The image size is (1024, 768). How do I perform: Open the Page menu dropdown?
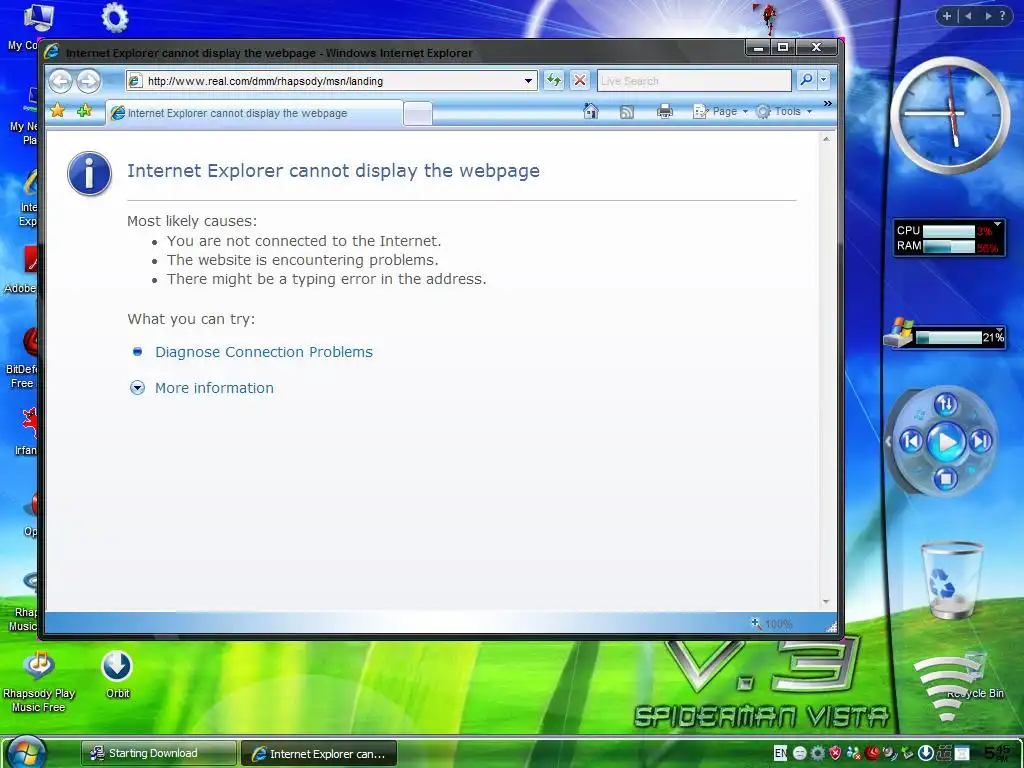click(x=720, y=112)
